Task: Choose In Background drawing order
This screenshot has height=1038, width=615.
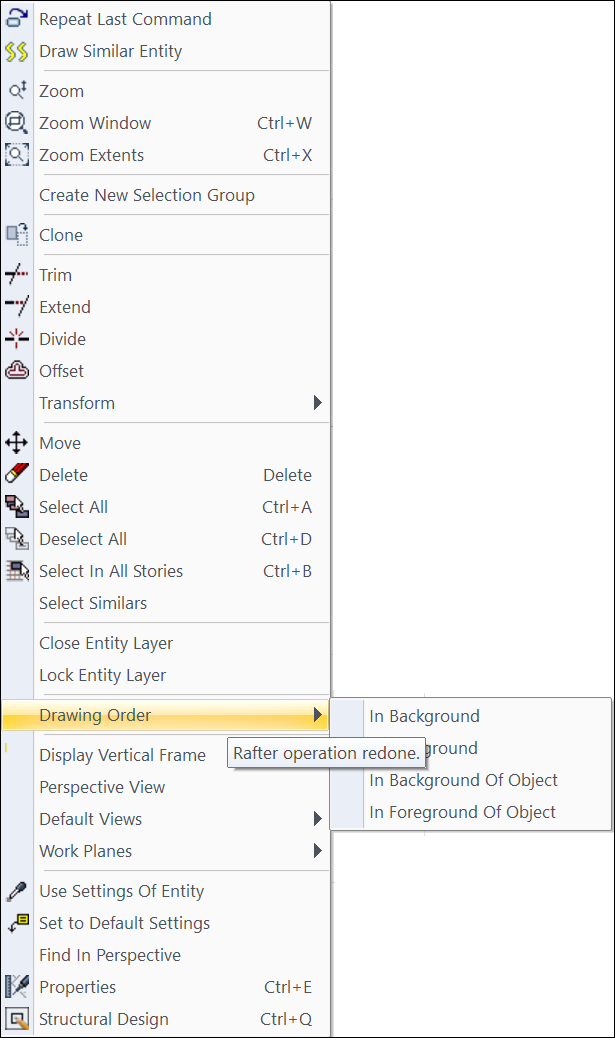Action: pos(424,716)
